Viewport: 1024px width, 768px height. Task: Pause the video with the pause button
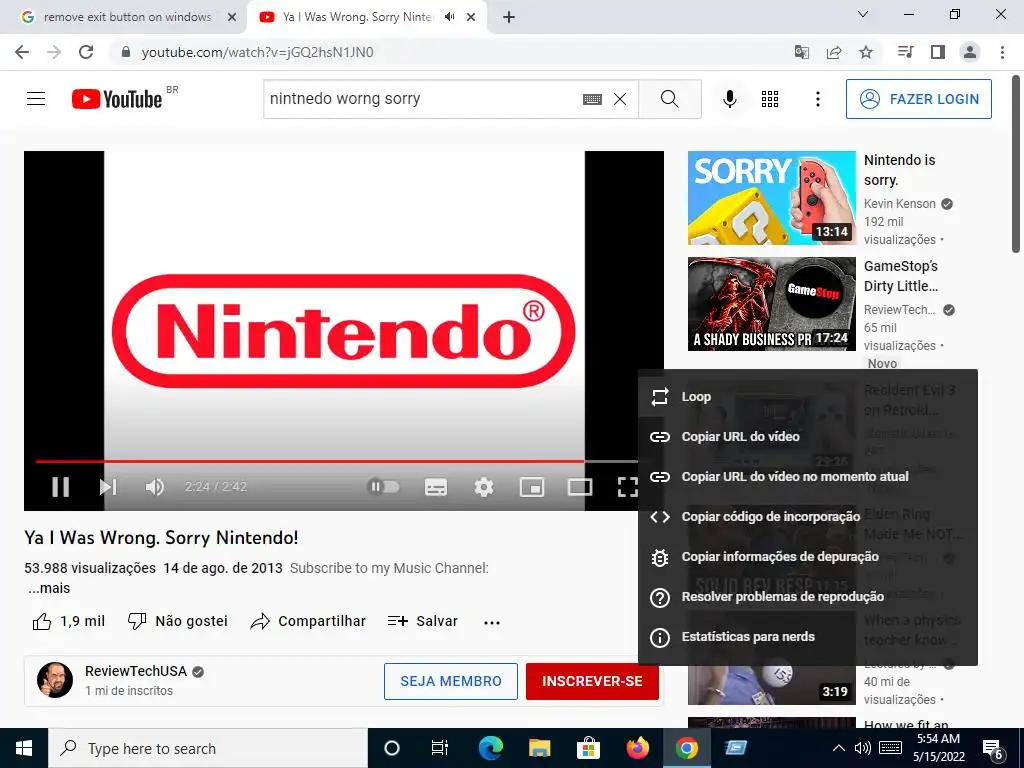coord(61,487)
